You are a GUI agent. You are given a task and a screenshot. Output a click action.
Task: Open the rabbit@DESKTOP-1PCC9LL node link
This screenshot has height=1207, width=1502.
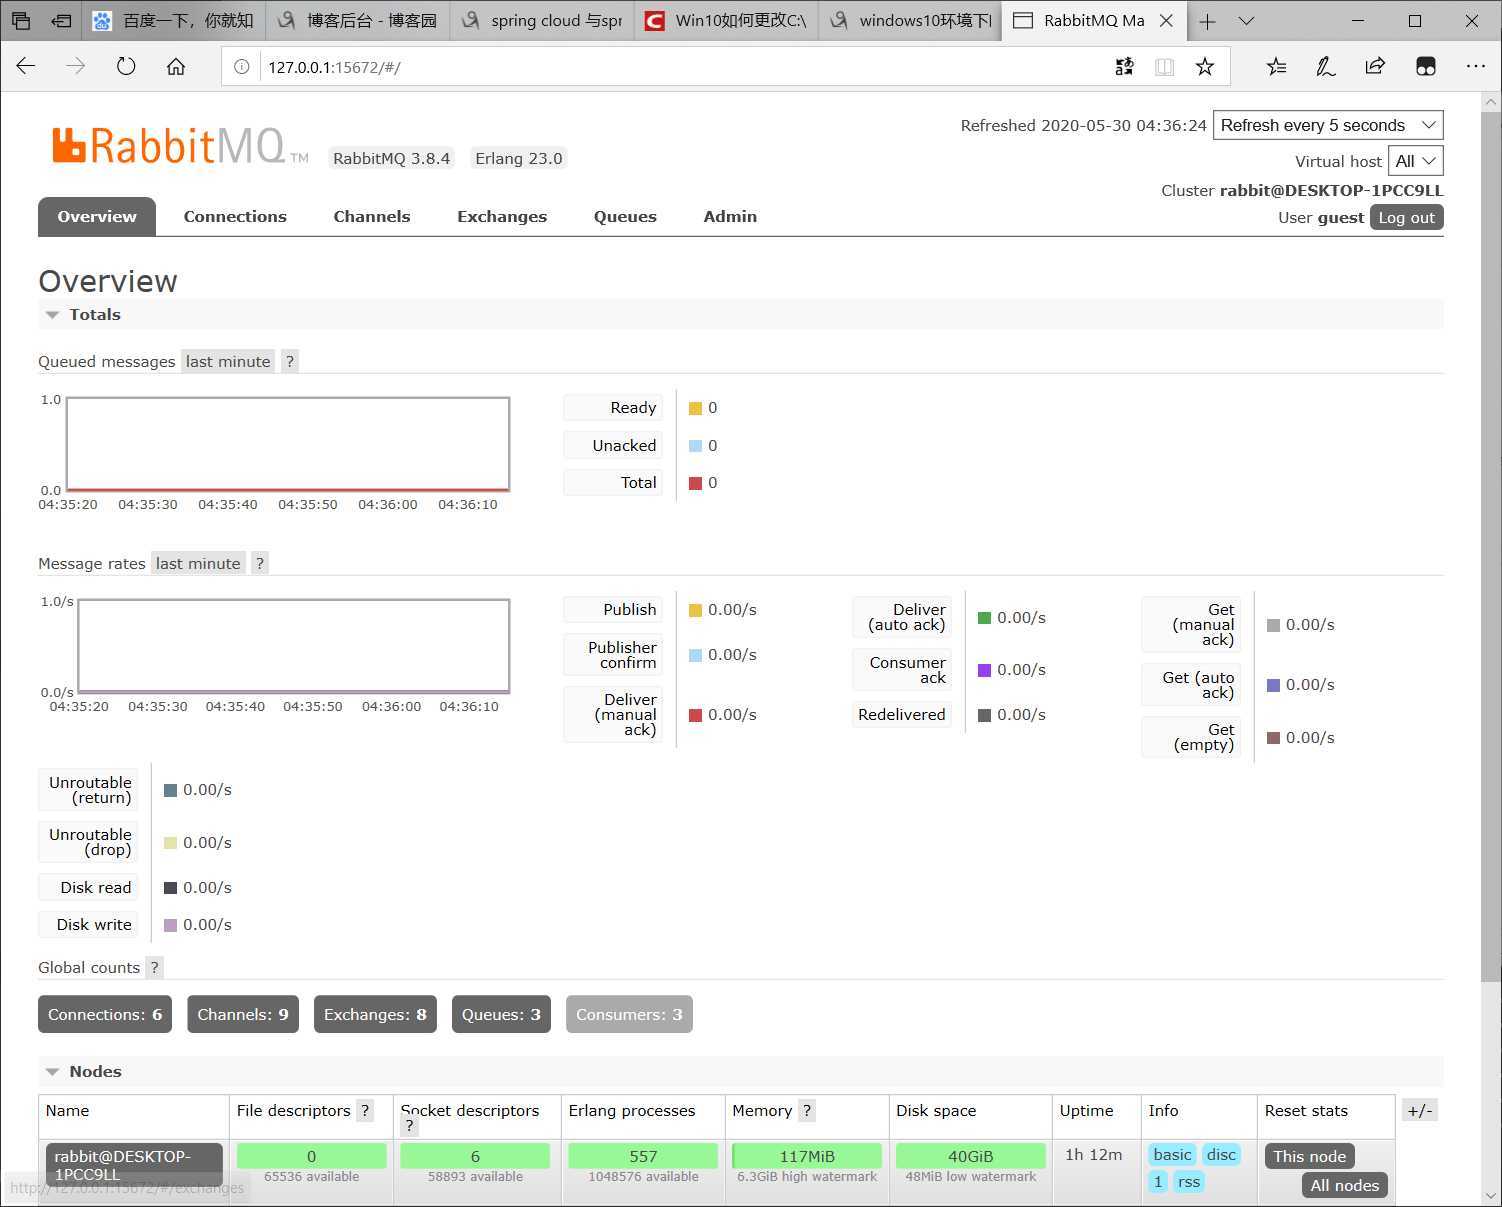(x=133, y=1165)
